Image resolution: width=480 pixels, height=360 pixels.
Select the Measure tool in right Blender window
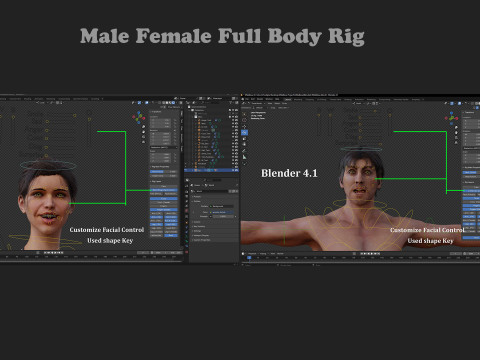click(x=244, y=157)
